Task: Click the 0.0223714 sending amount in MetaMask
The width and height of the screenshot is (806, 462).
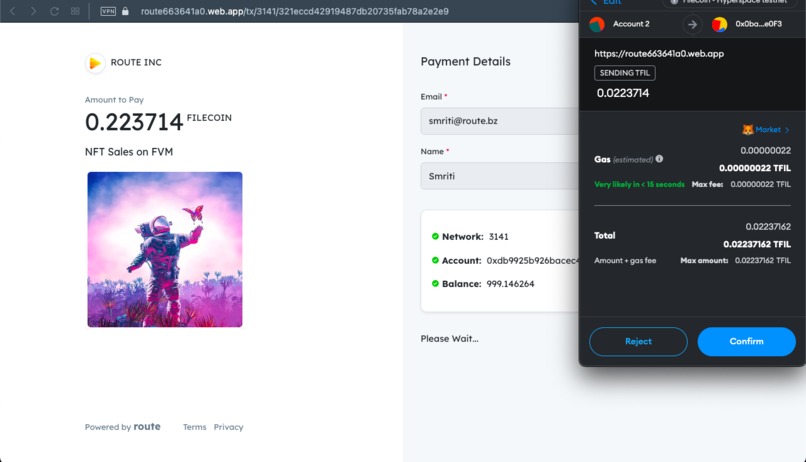Action: 622,93
